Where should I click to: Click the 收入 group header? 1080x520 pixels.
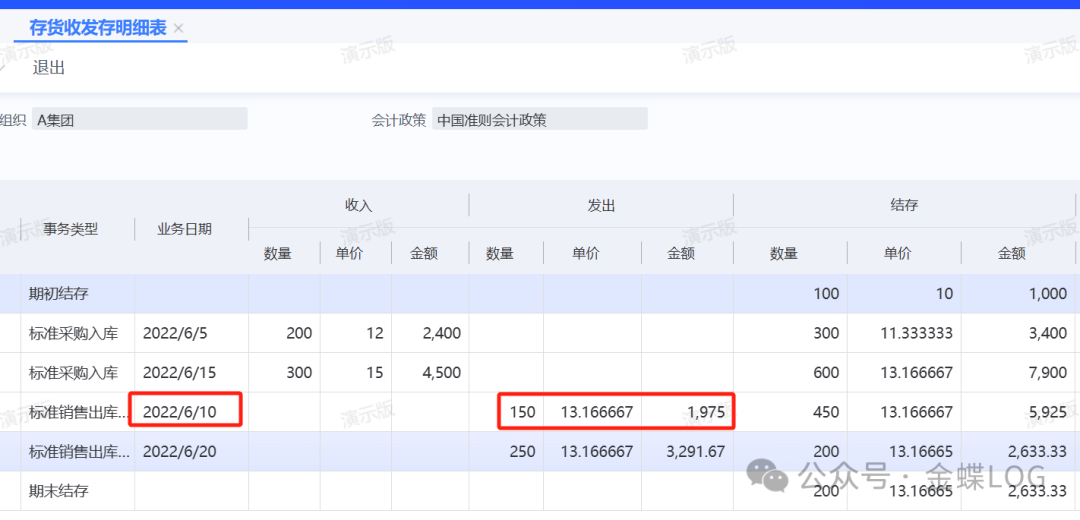coord(358,205)
